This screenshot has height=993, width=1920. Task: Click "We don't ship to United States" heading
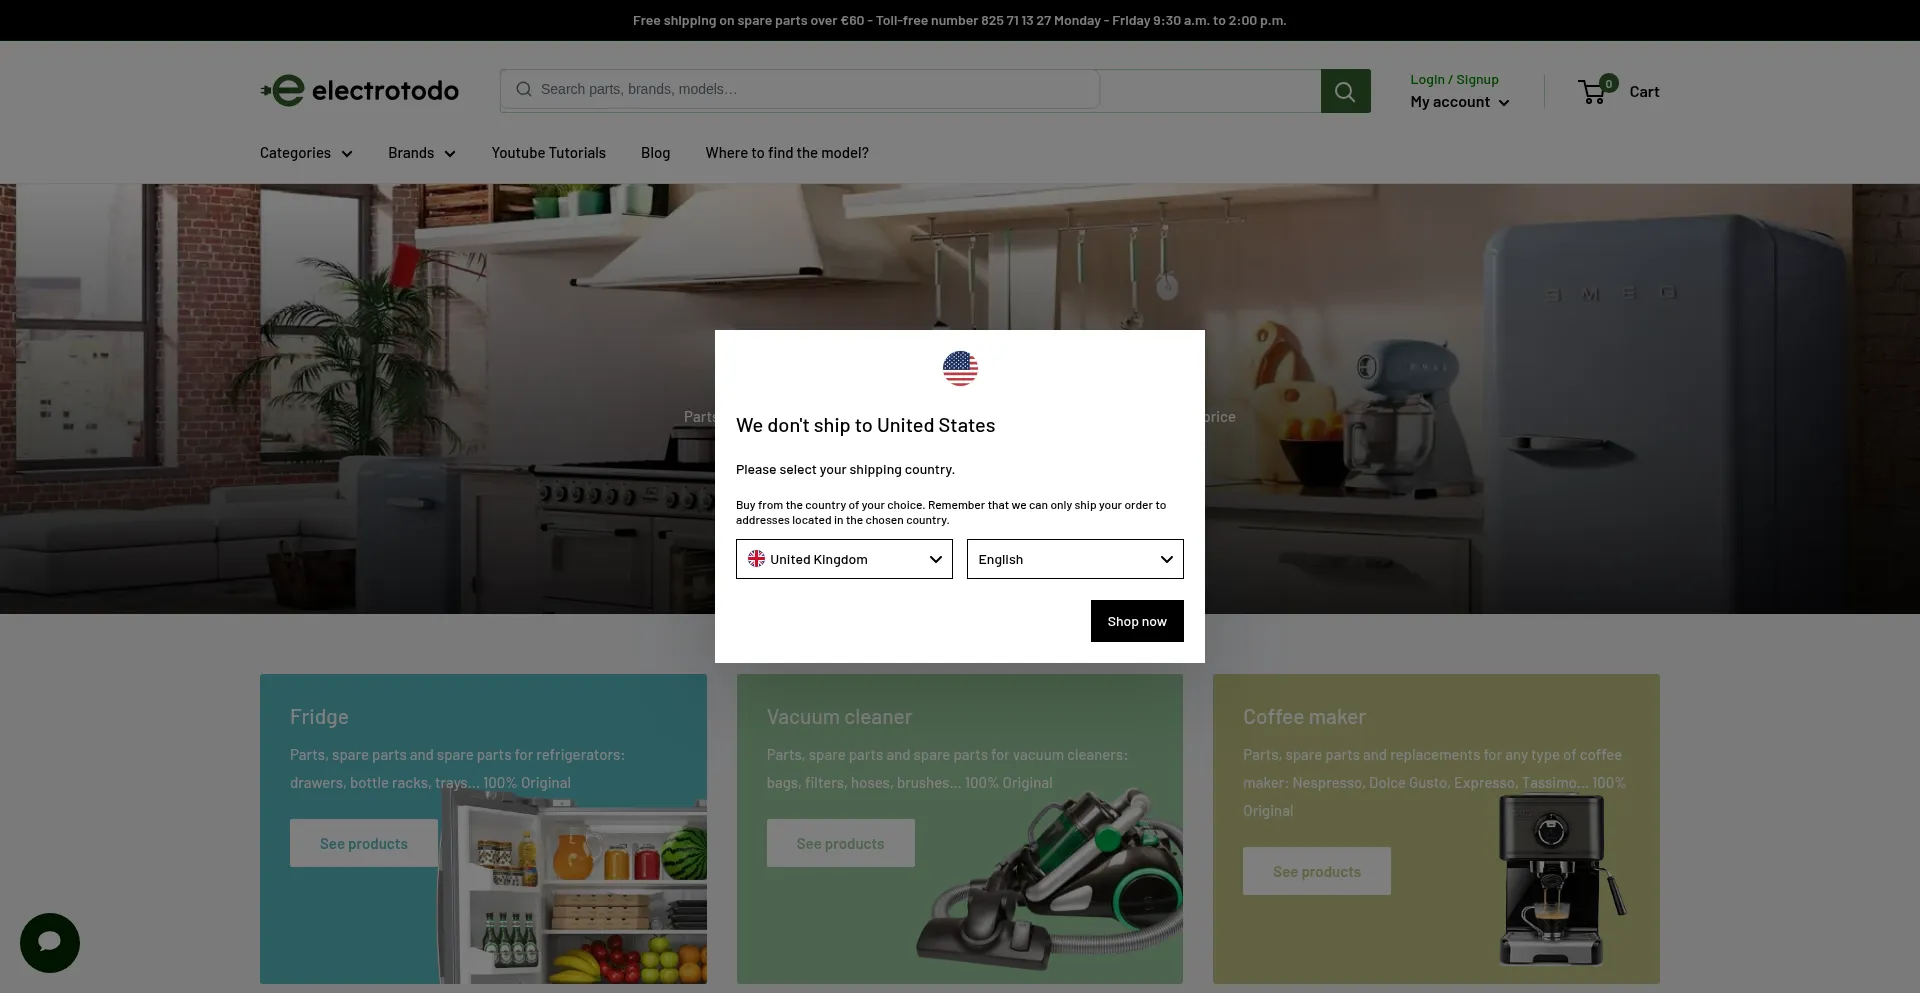click(865, 425)
